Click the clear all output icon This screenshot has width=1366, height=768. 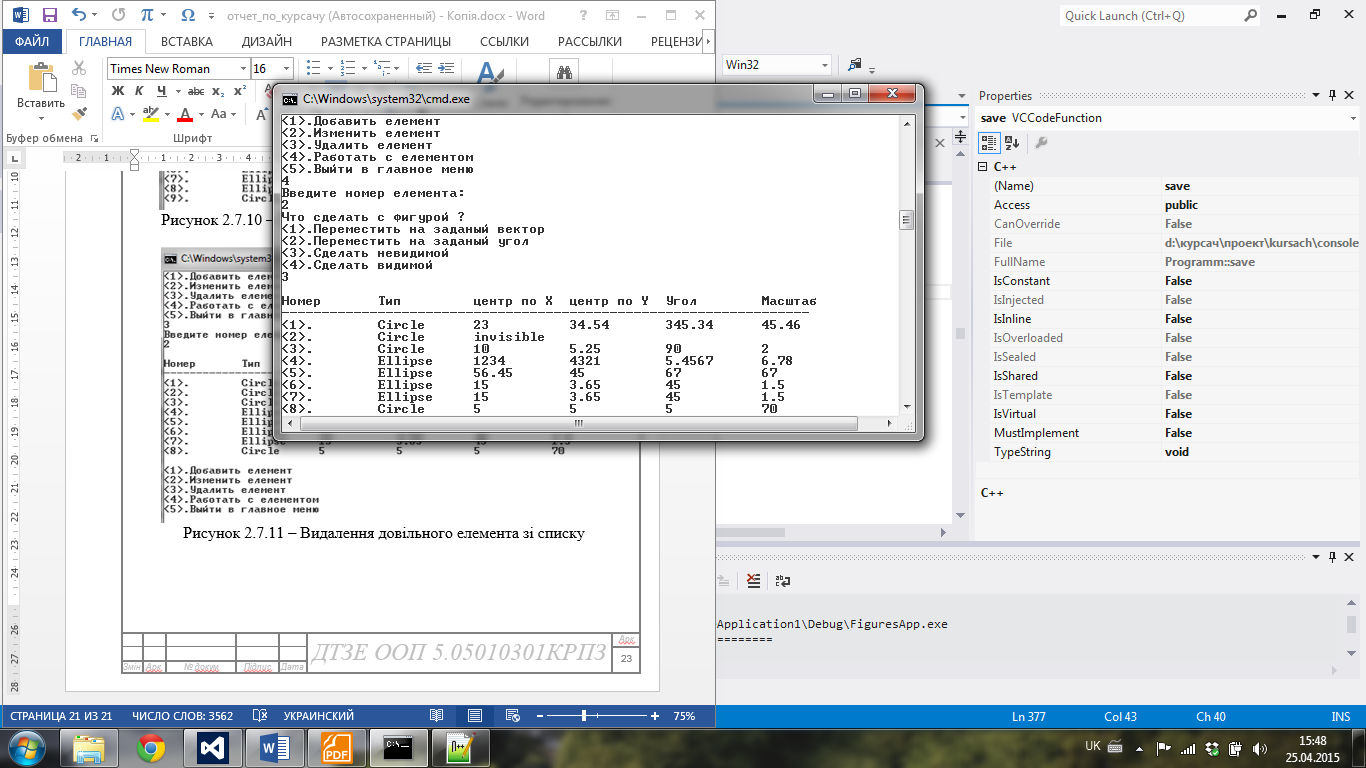(753, 580)
